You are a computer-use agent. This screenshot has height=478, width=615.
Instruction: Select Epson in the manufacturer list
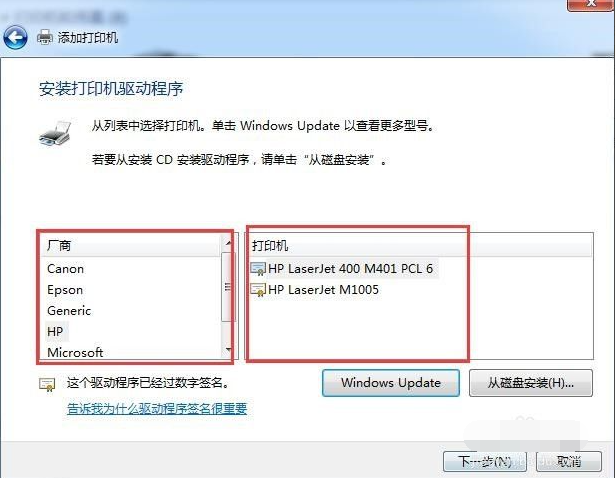(x=65, y=290)
